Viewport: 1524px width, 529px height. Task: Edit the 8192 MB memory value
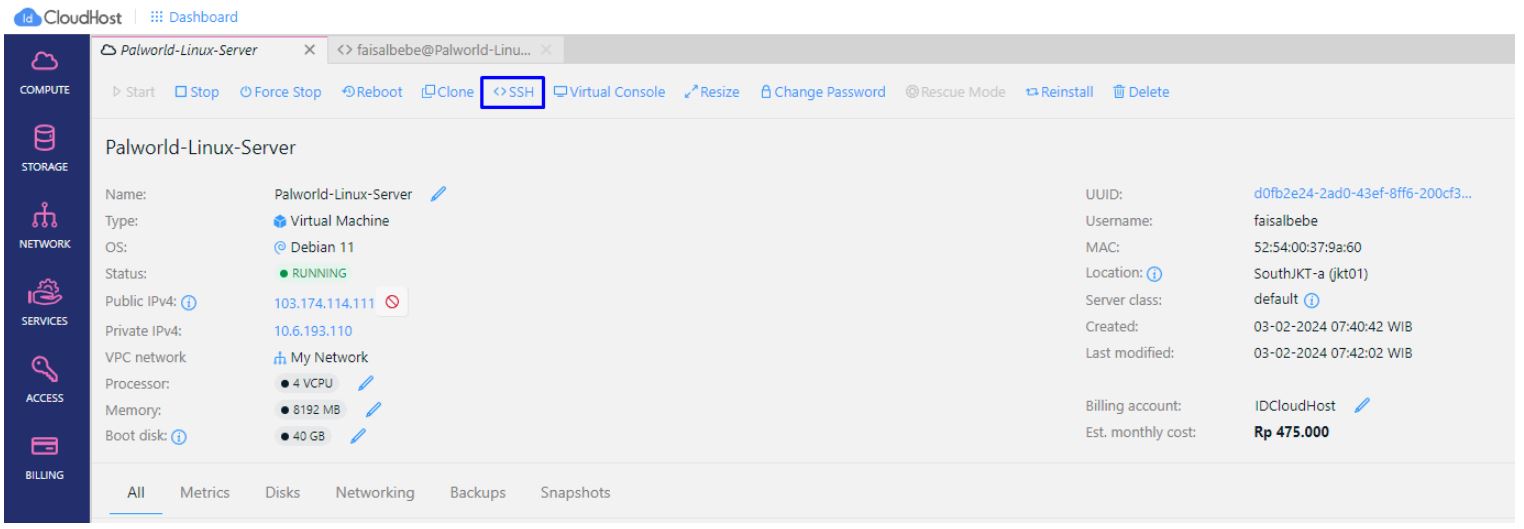(x=373, y=408)
